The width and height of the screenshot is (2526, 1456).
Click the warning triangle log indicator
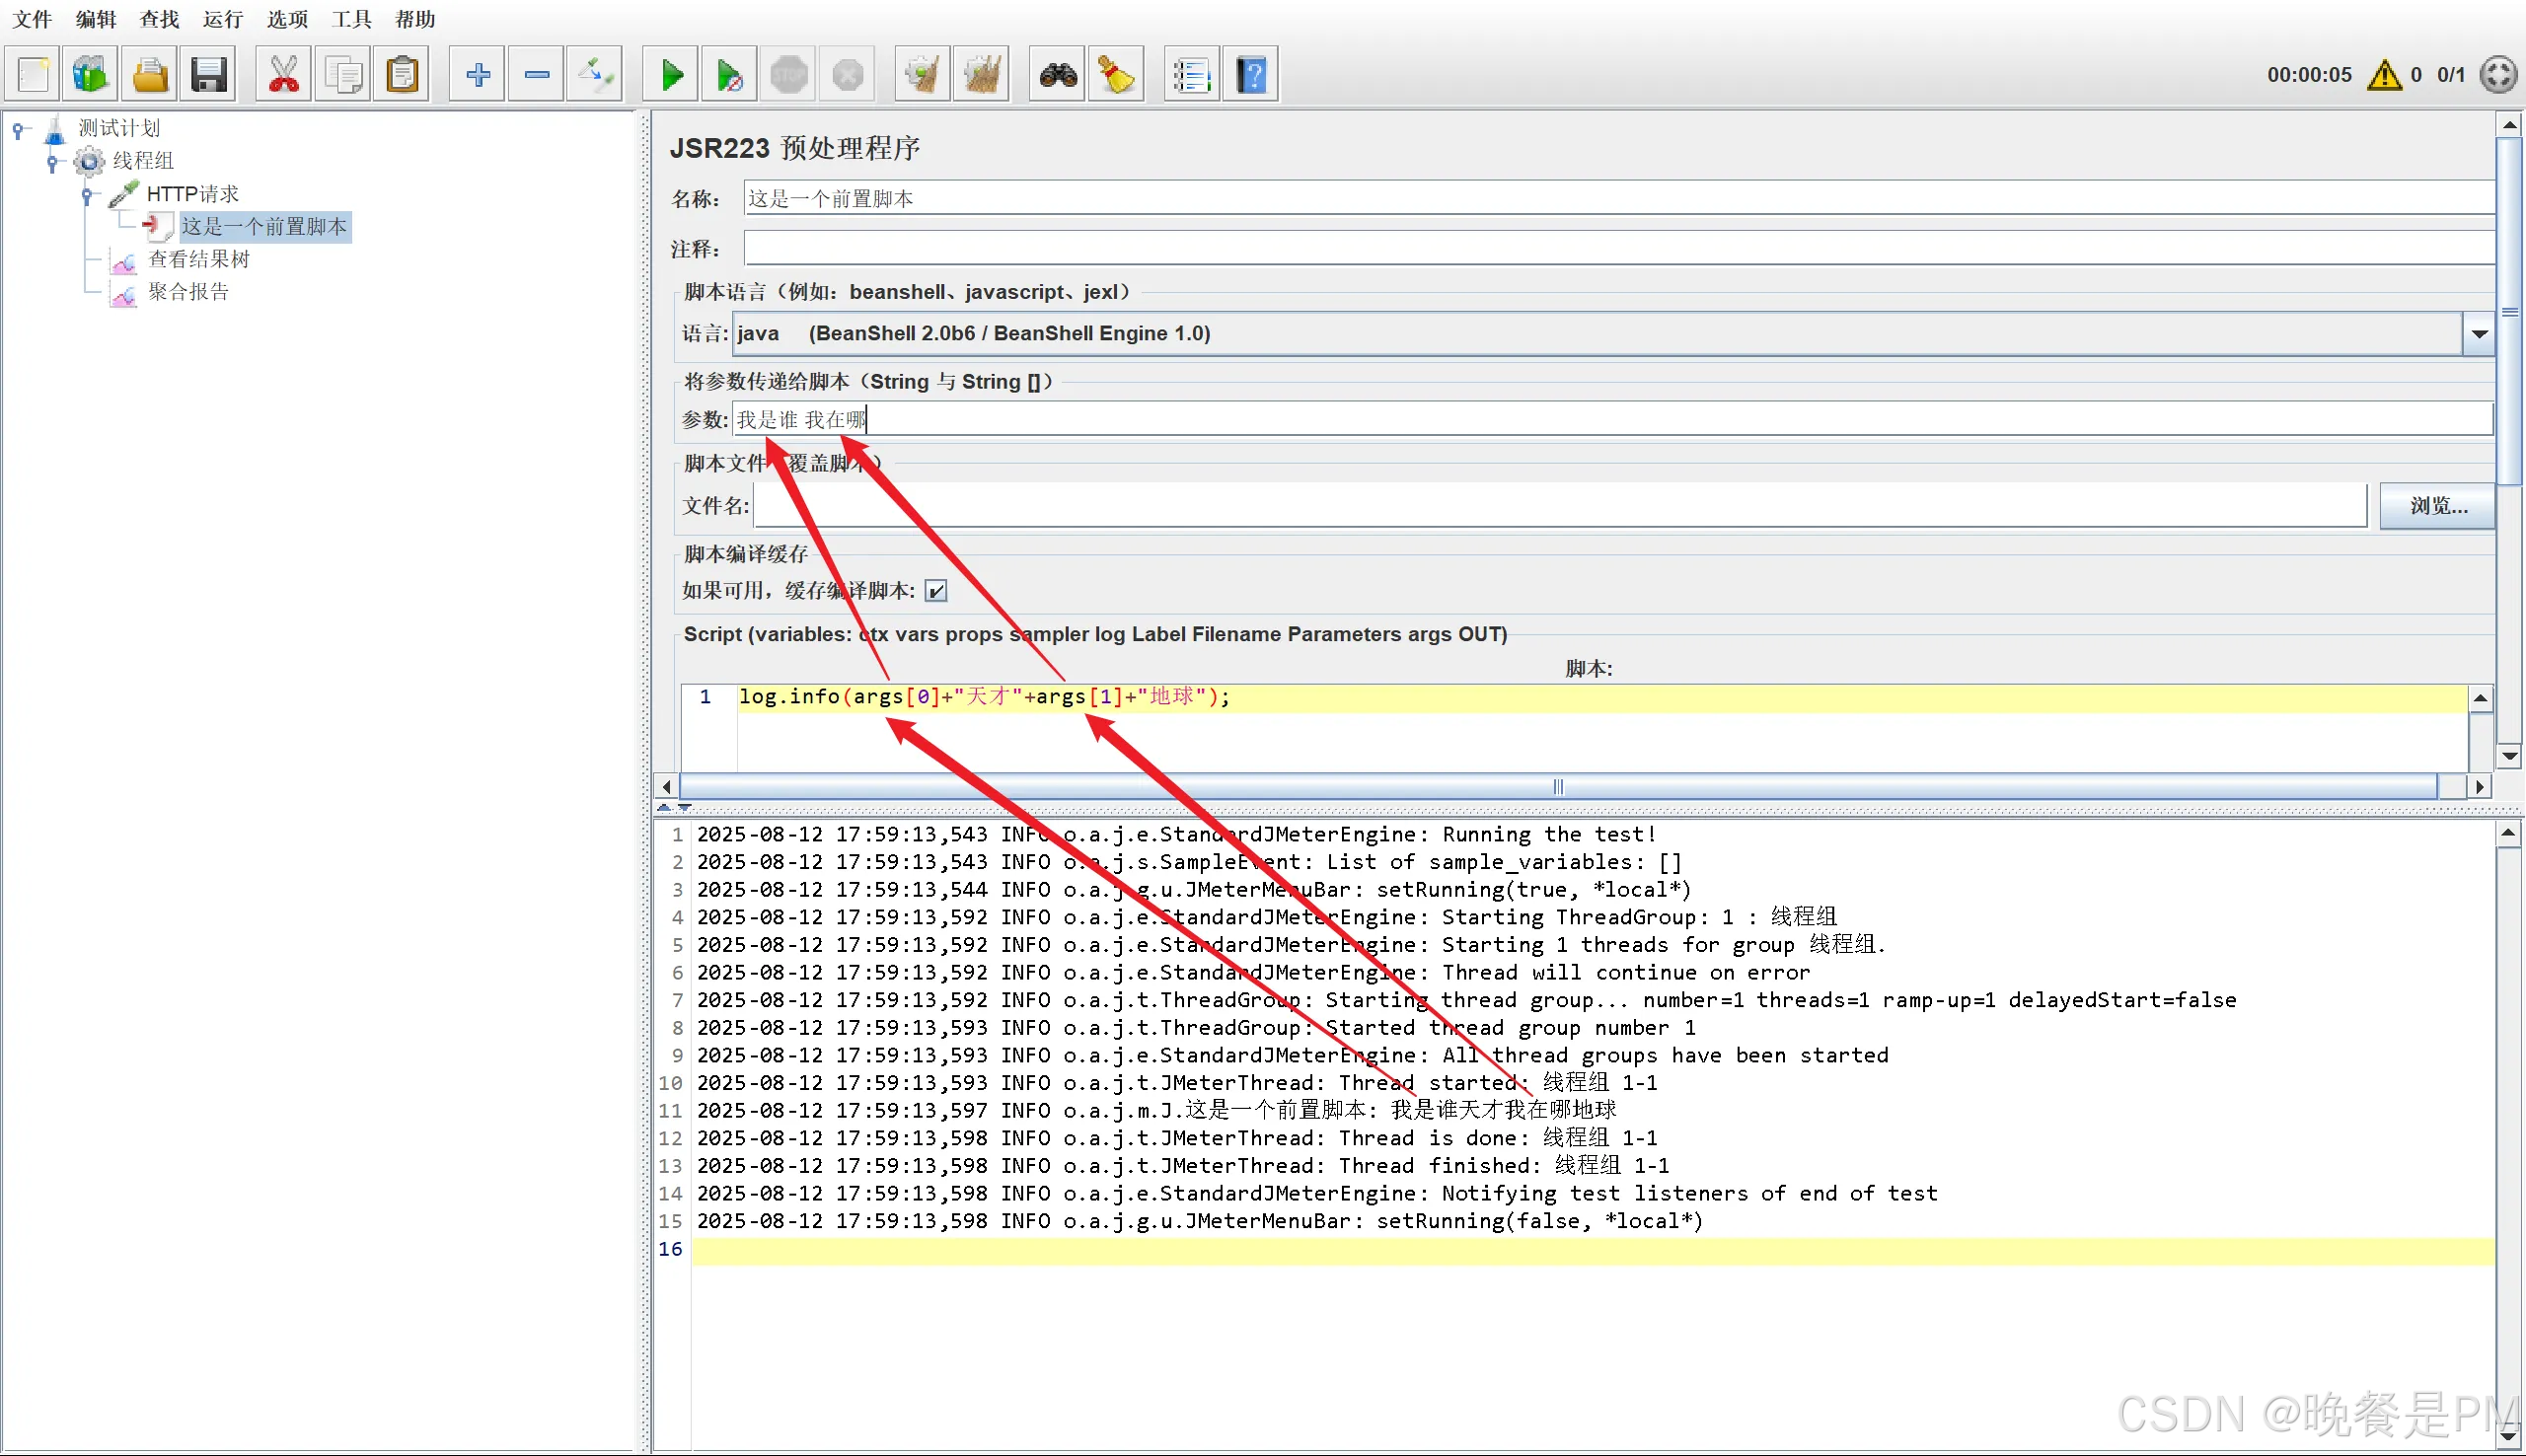tap(2385, 75)
